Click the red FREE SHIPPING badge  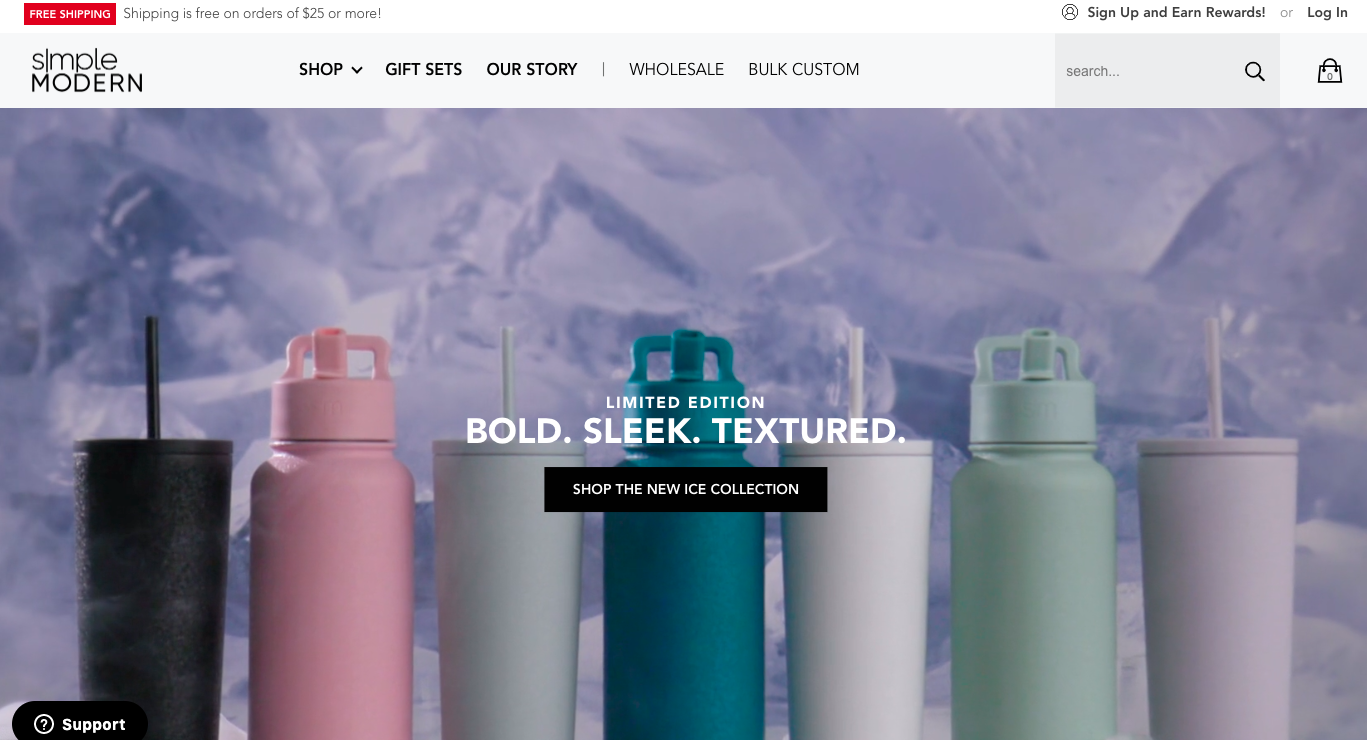70,14
